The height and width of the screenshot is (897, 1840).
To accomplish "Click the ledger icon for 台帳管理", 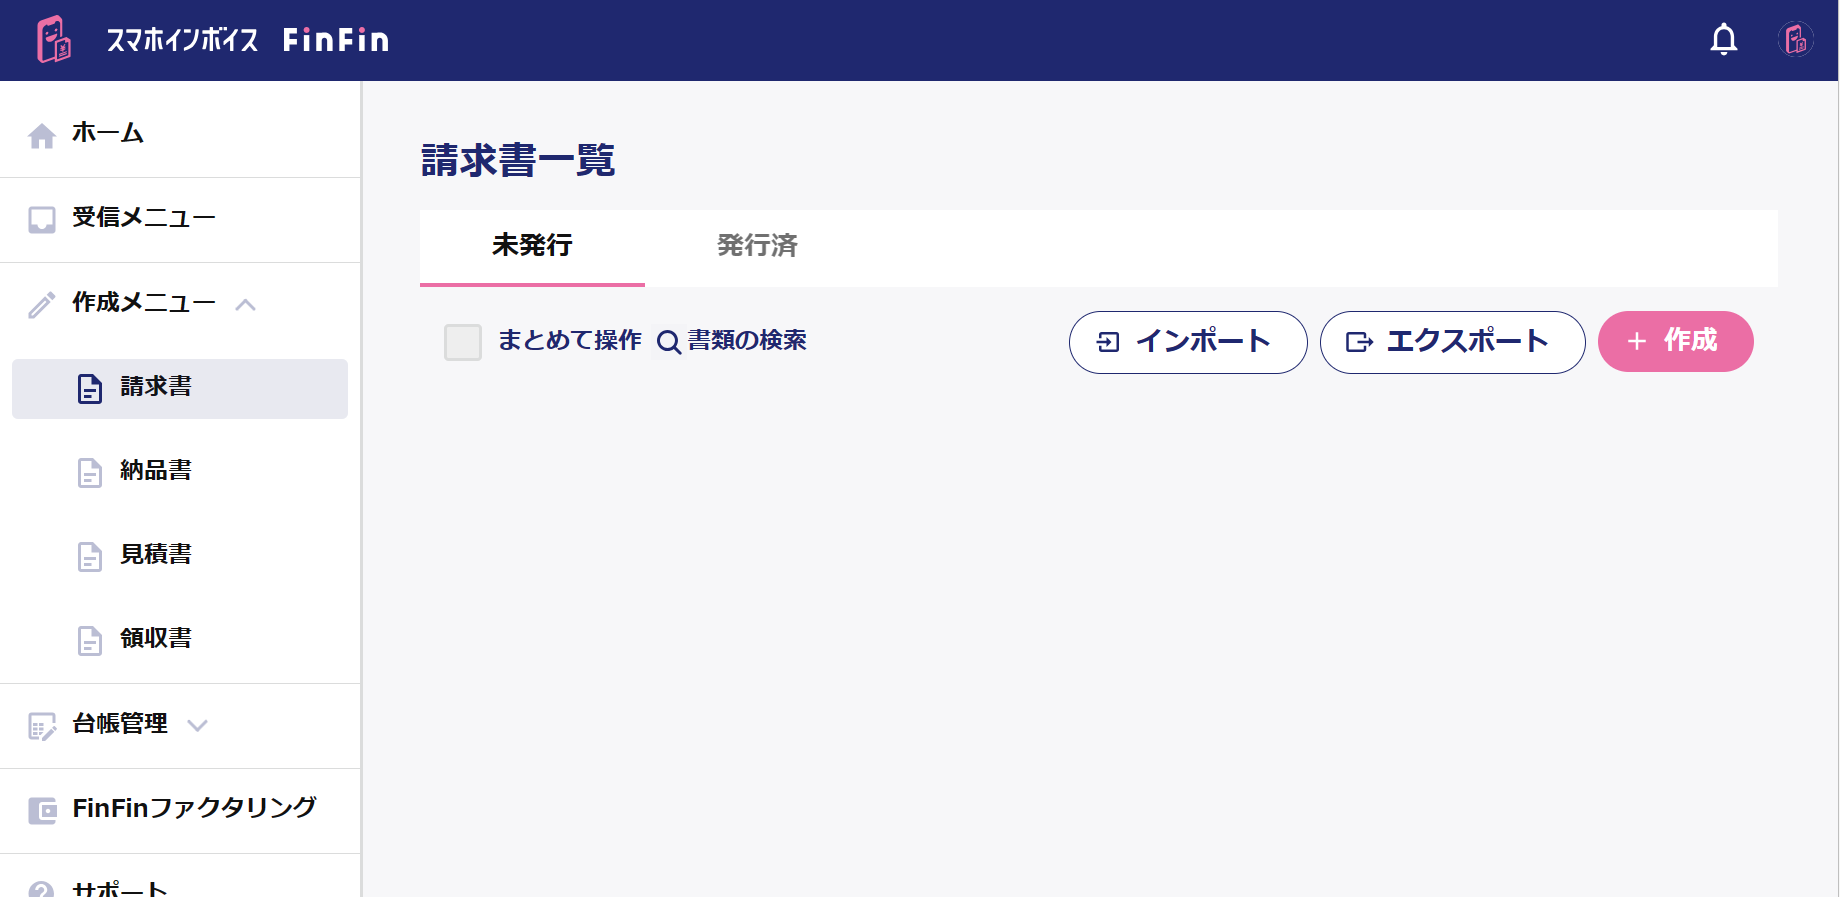I will point(42,727).
